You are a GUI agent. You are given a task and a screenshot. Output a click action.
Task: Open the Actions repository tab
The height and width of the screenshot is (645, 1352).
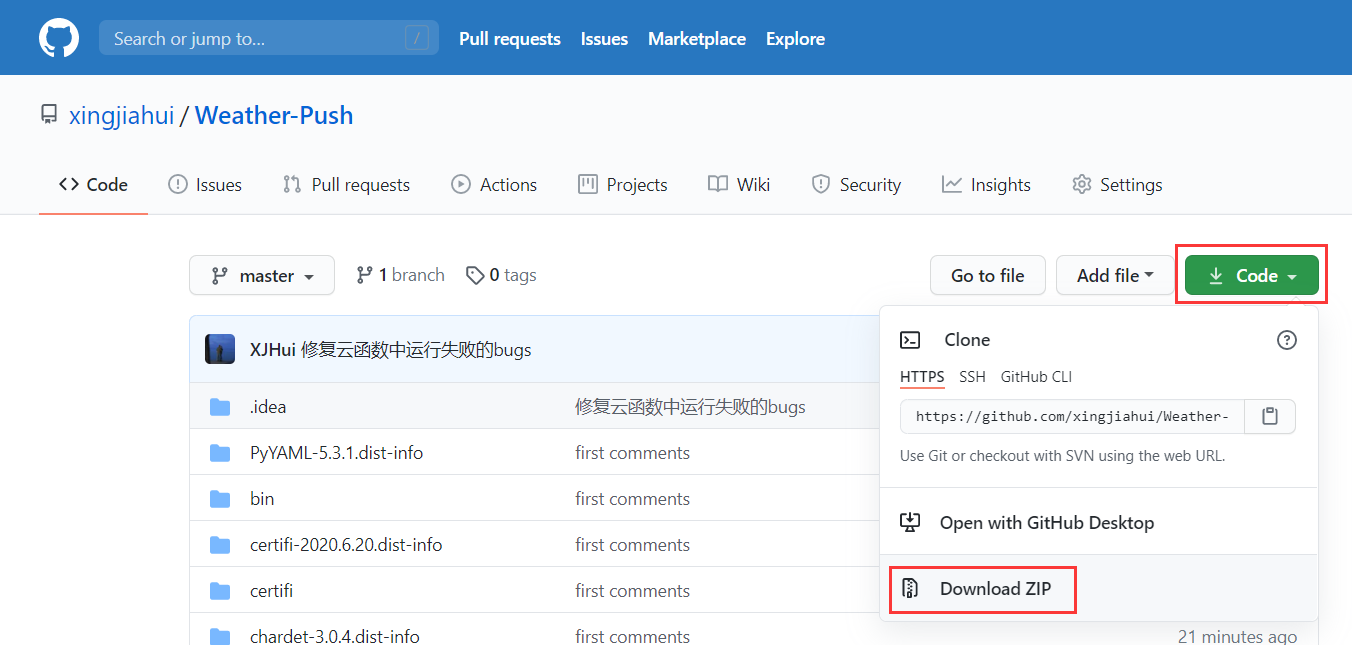pos(494,184)
